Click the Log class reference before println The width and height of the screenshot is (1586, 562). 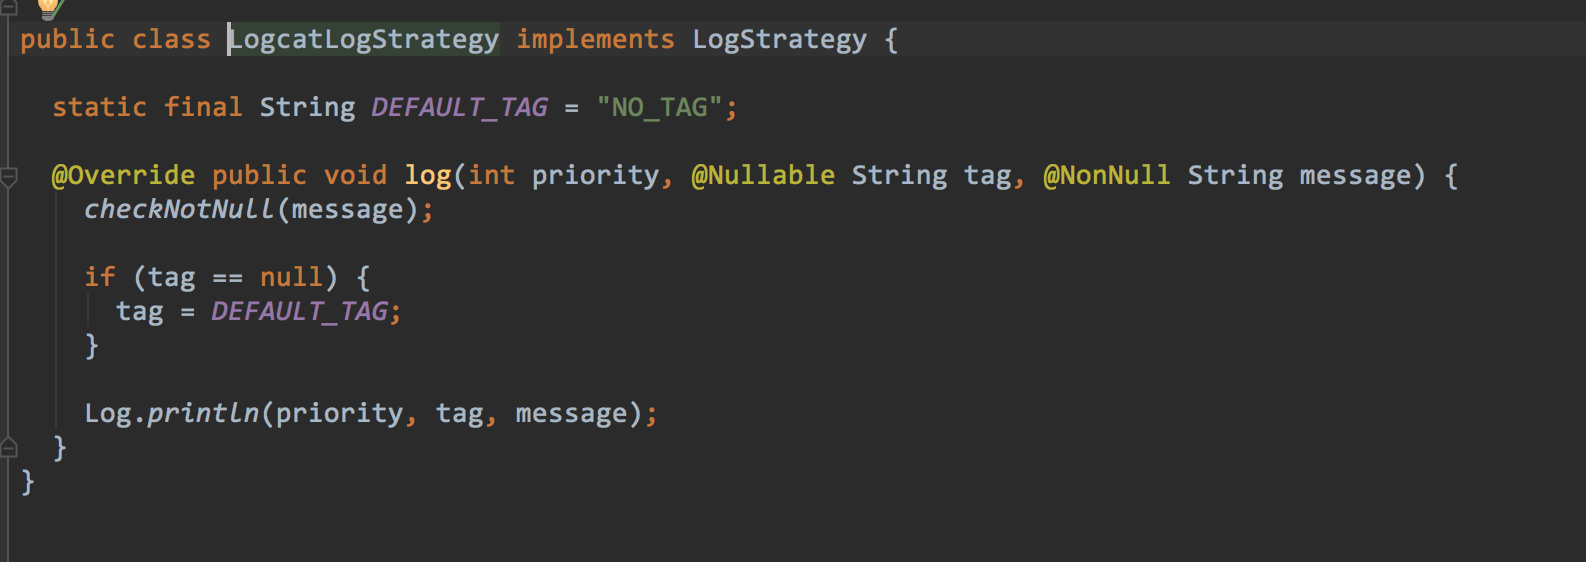point(107,413)
